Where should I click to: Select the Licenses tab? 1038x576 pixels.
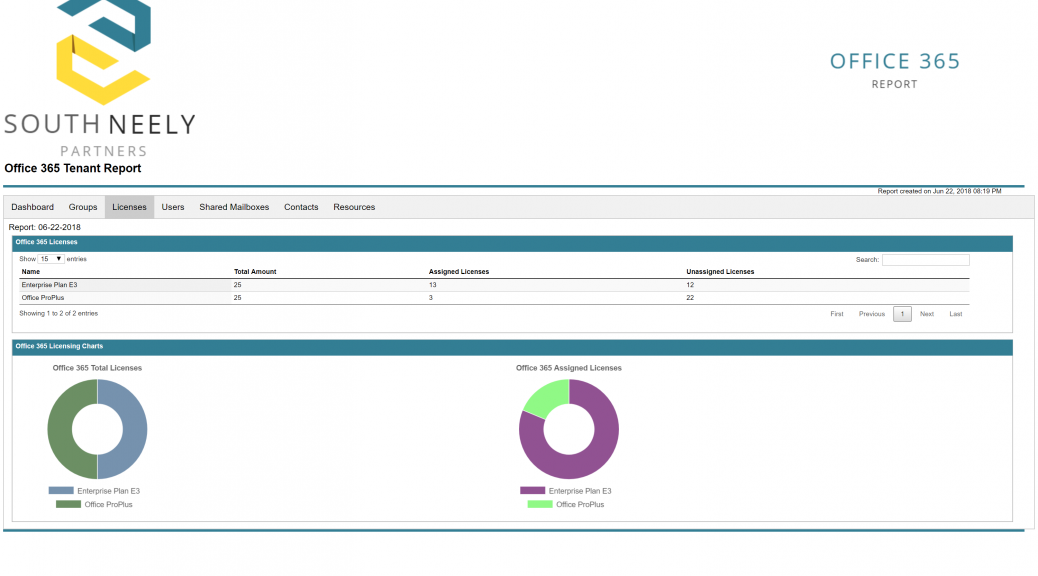click(129, 207)
